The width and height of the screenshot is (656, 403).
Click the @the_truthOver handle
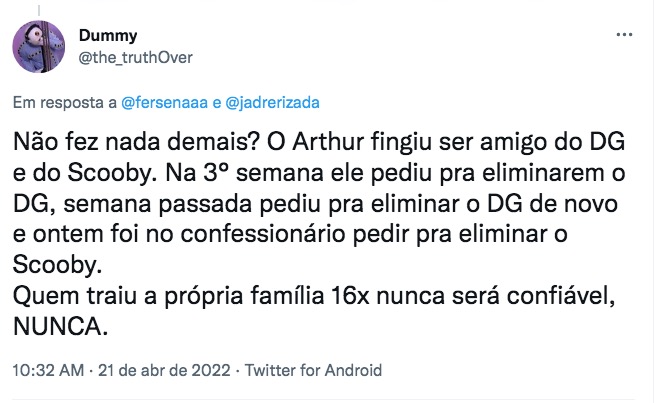coord(135,57)
